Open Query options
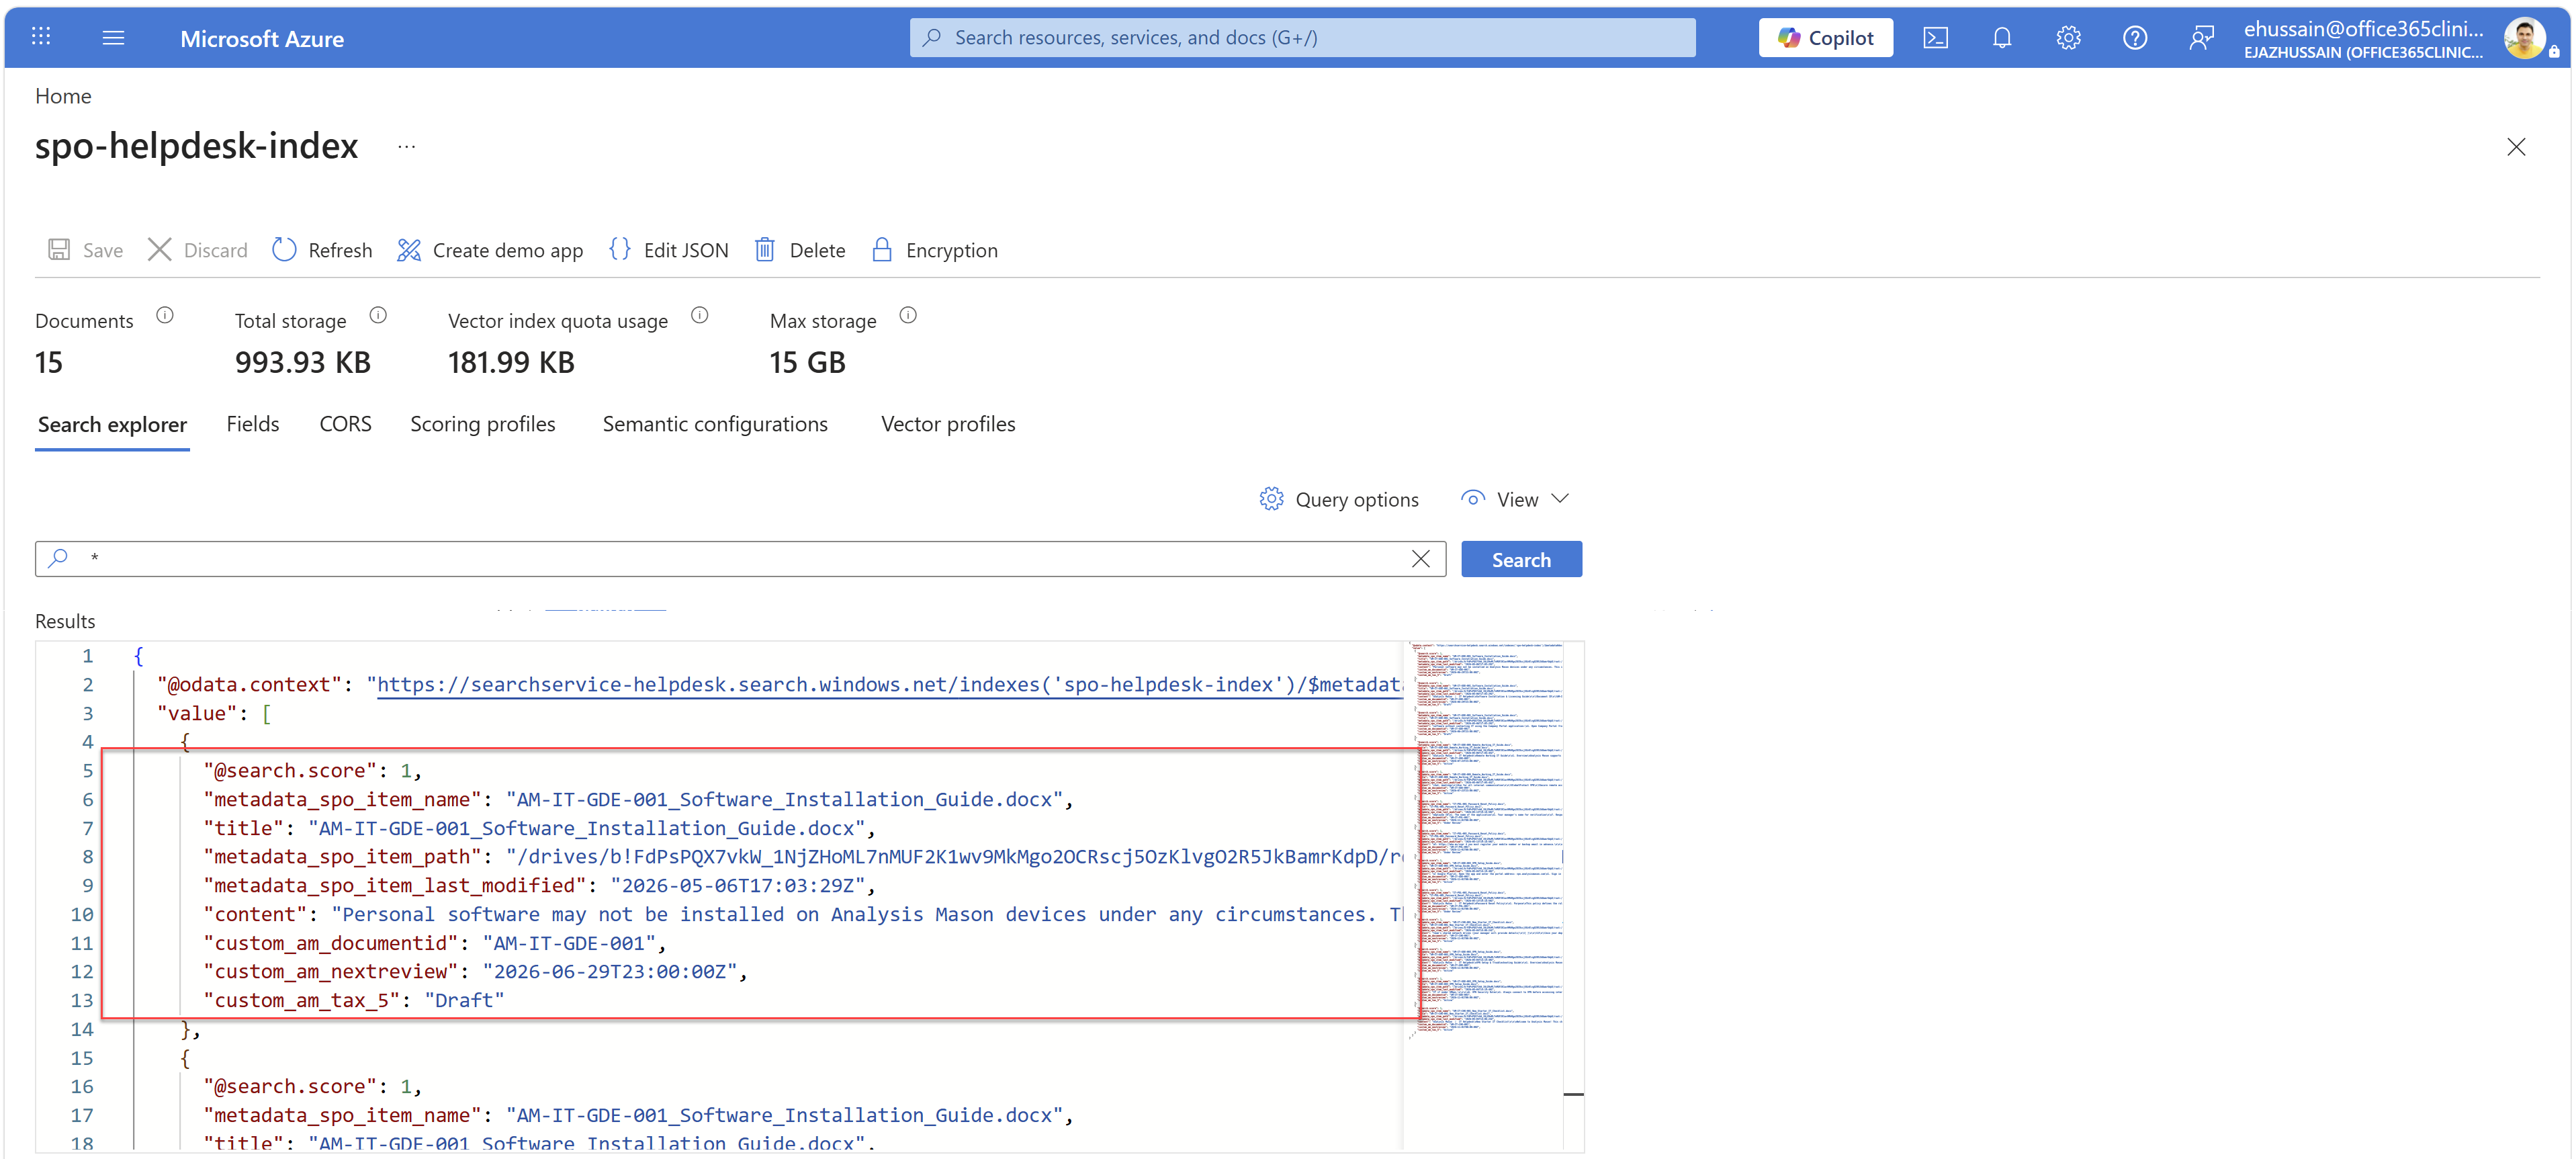 1338,499
